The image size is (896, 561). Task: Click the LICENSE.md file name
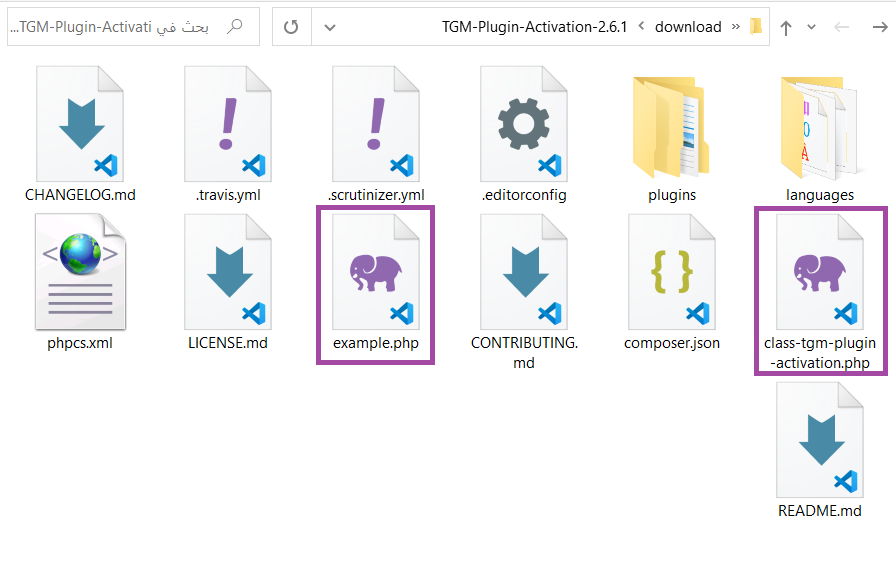(228, 343)
